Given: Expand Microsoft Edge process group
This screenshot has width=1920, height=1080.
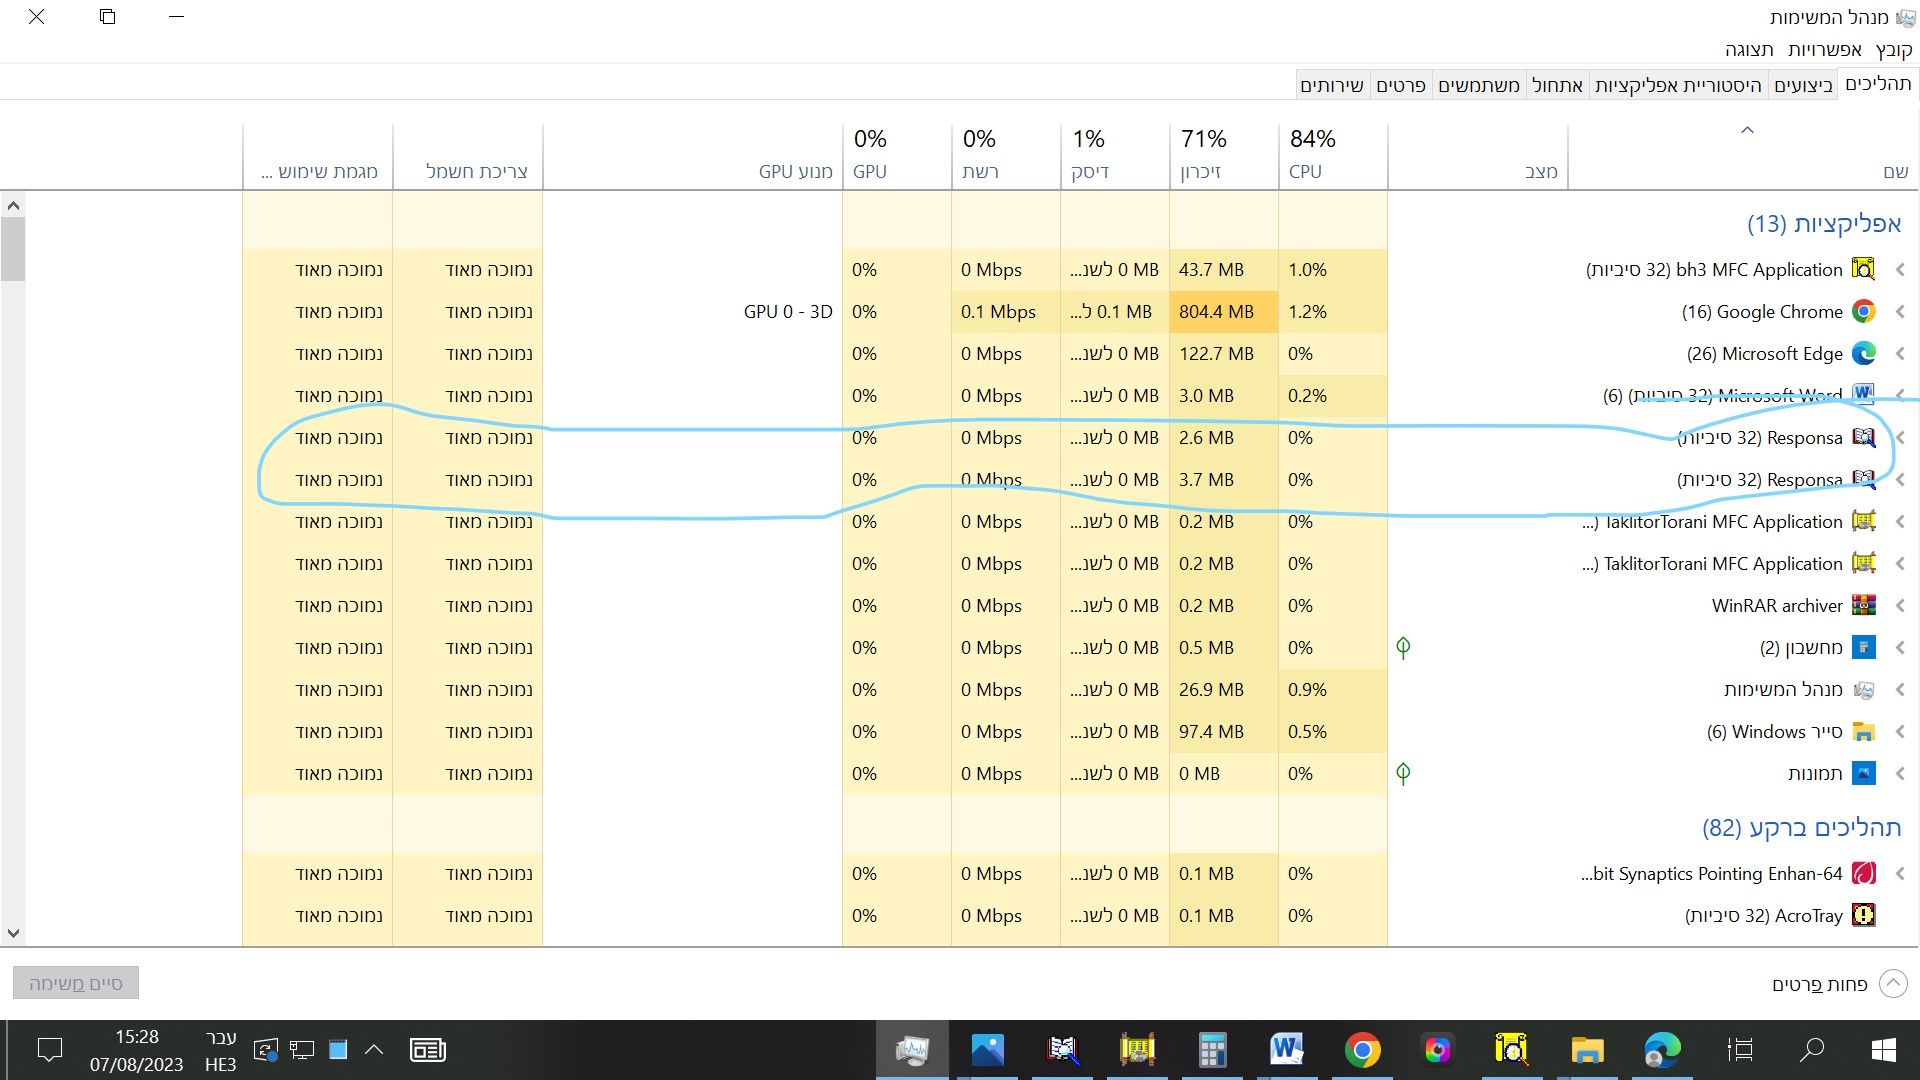Looking at the screenshot, I should pos(1900,353).
